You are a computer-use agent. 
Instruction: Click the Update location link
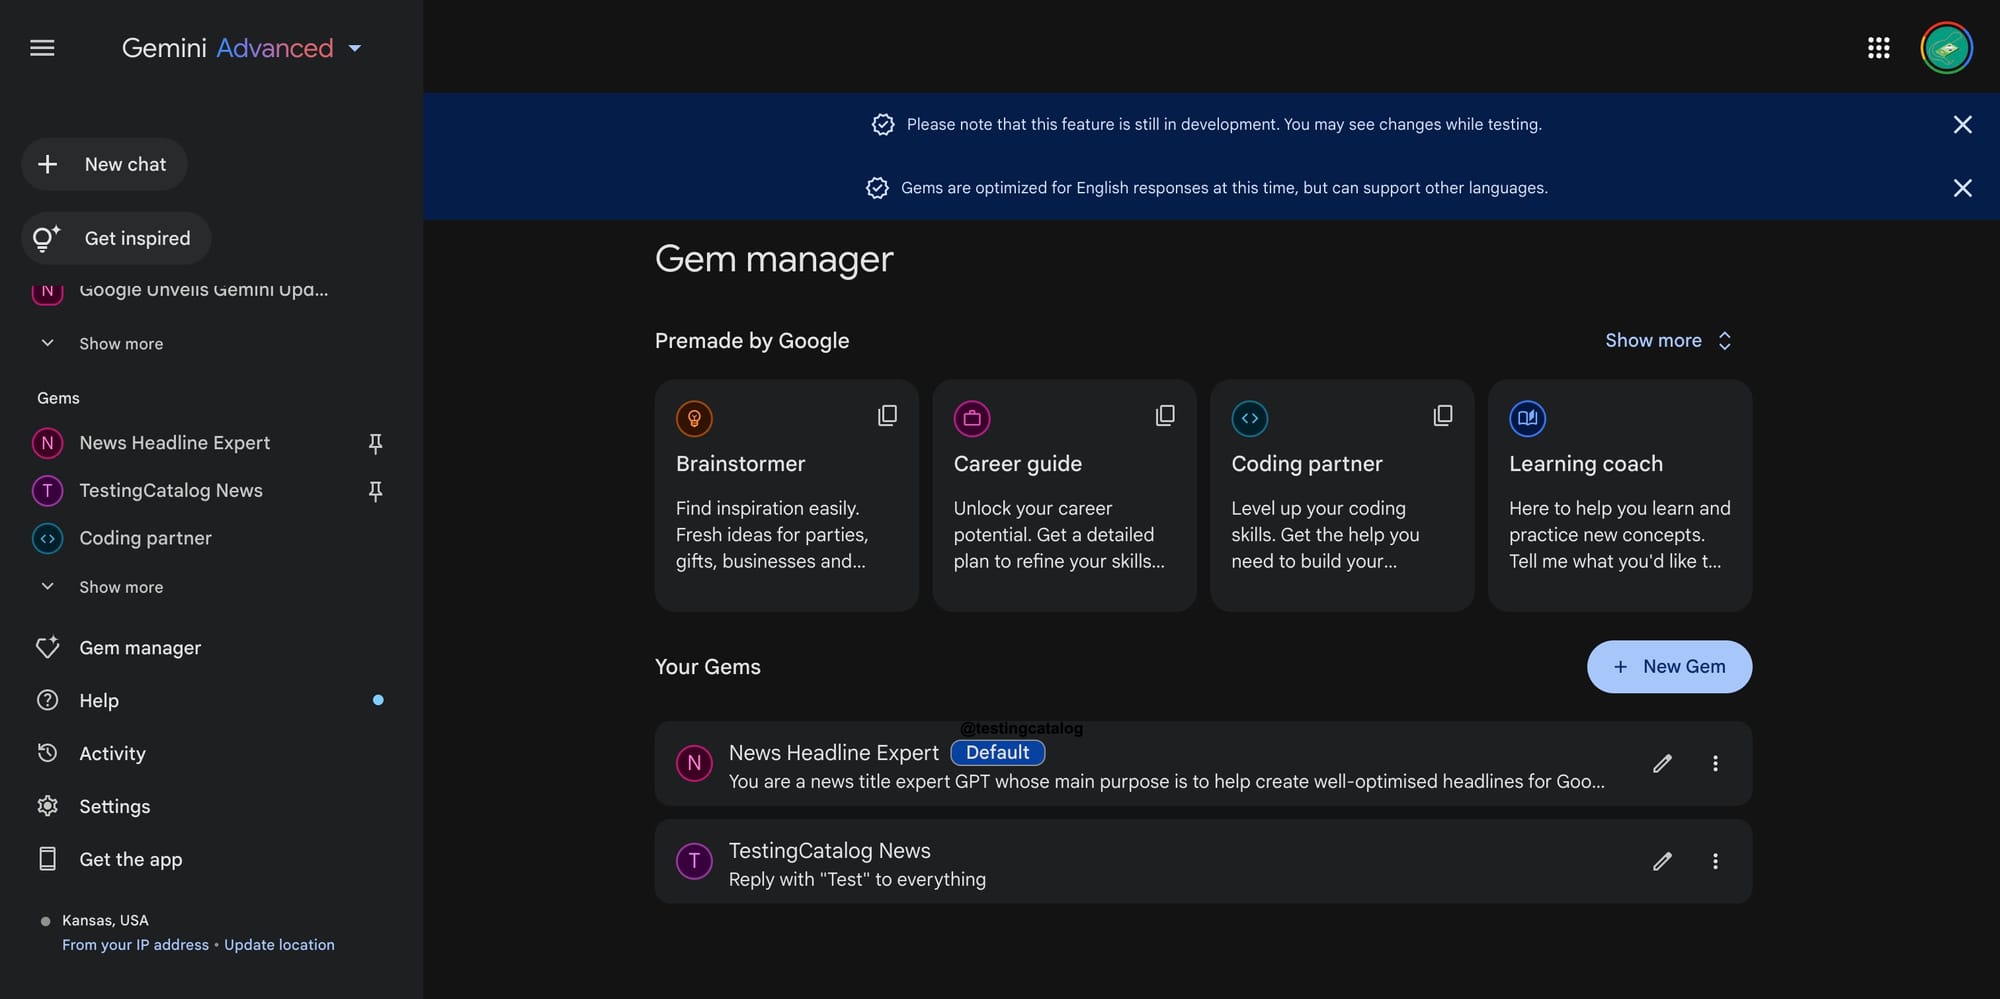[279, 945]
